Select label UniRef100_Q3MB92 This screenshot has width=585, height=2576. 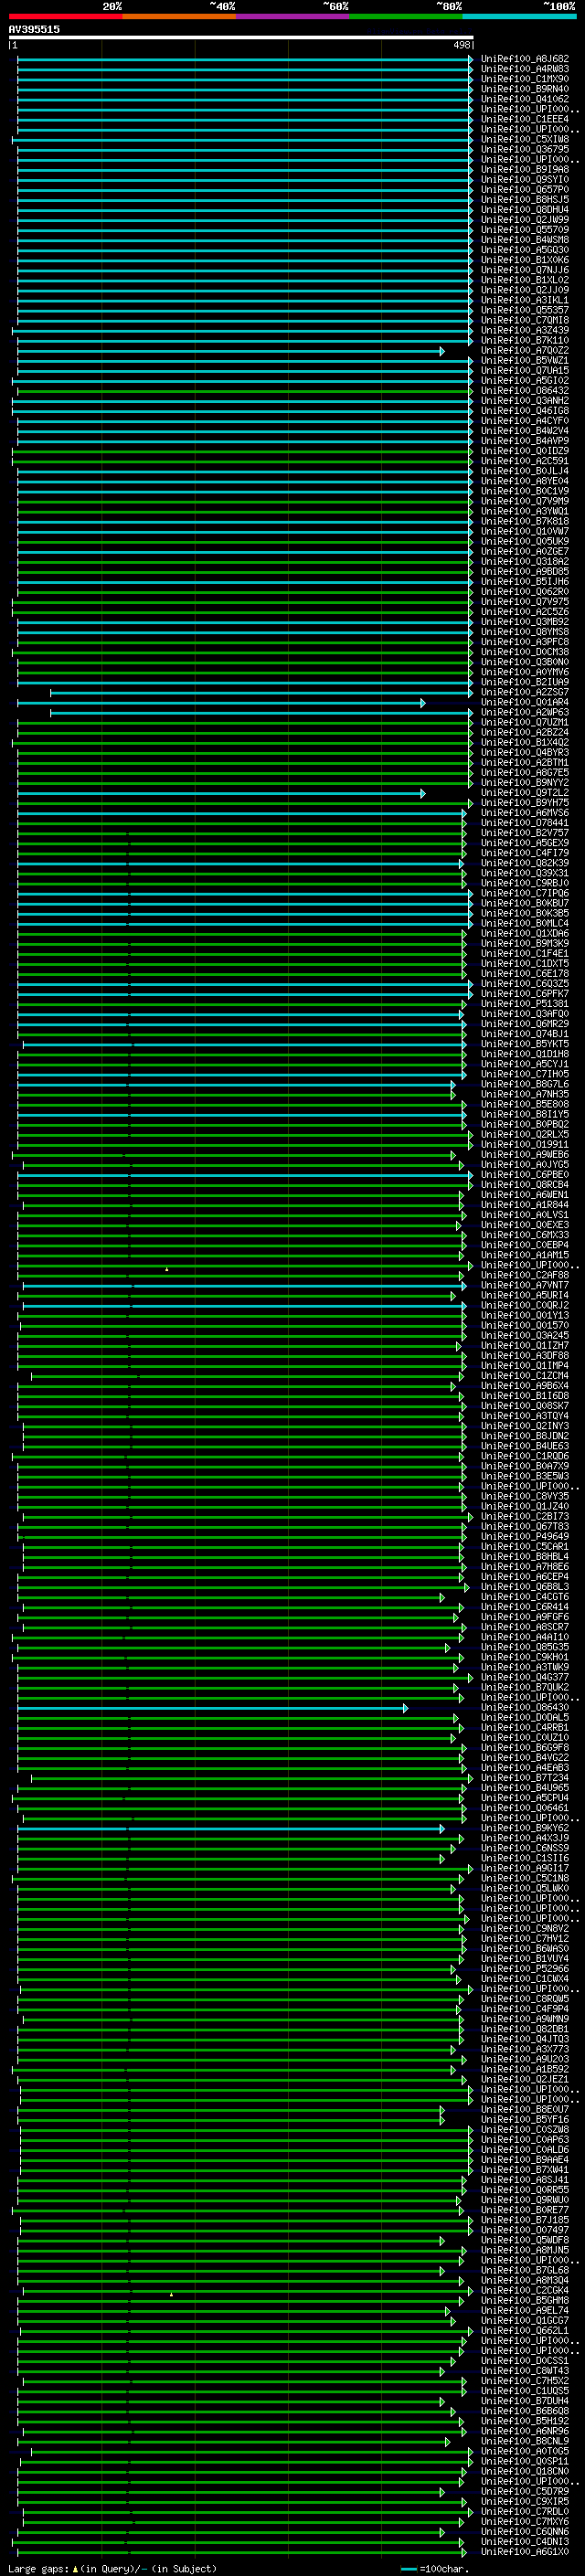pos(525,622)
